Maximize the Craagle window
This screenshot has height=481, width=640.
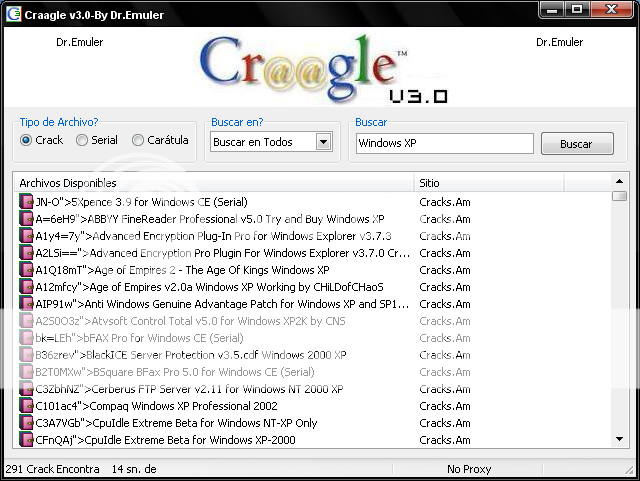point(577,9)
